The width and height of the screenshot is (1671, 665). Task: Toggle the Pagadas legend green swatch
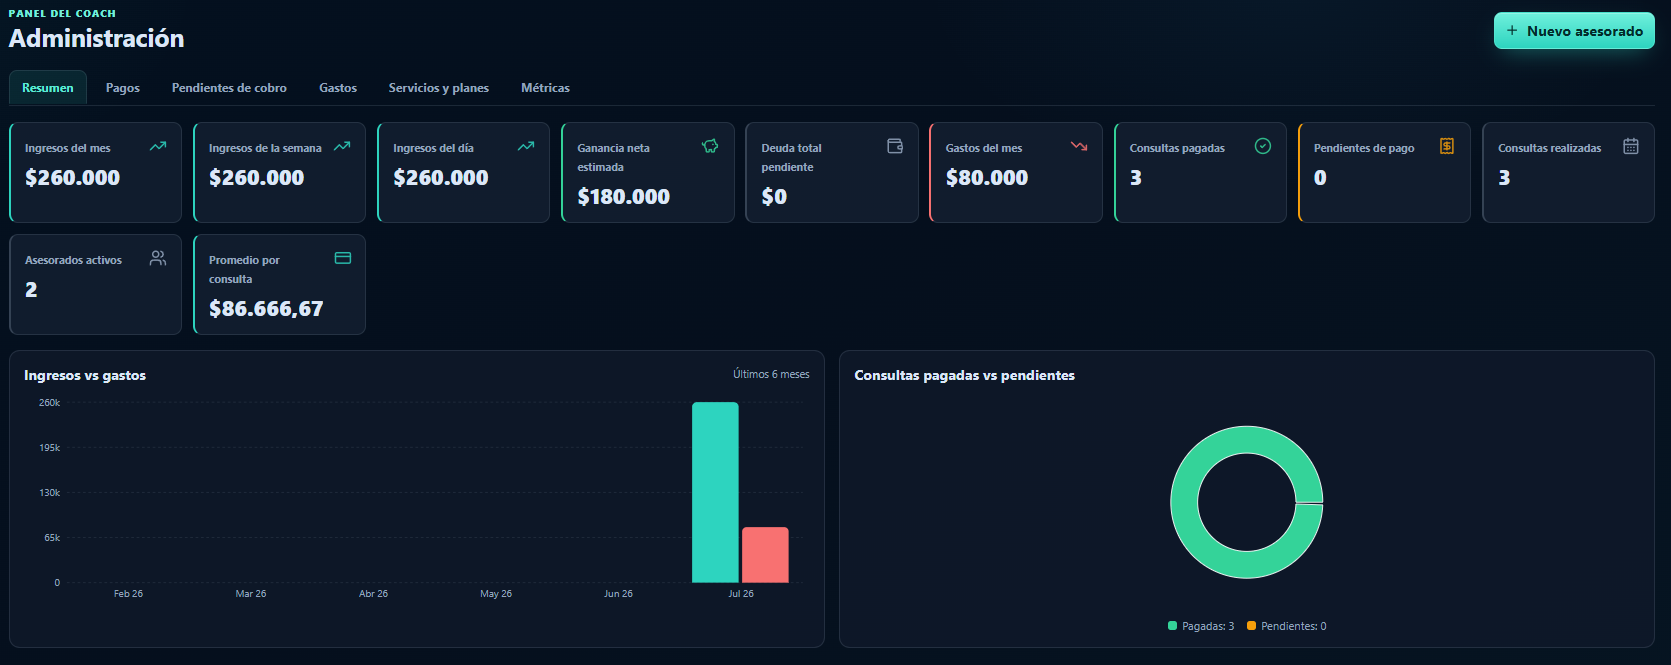(x=1173, y=626)
